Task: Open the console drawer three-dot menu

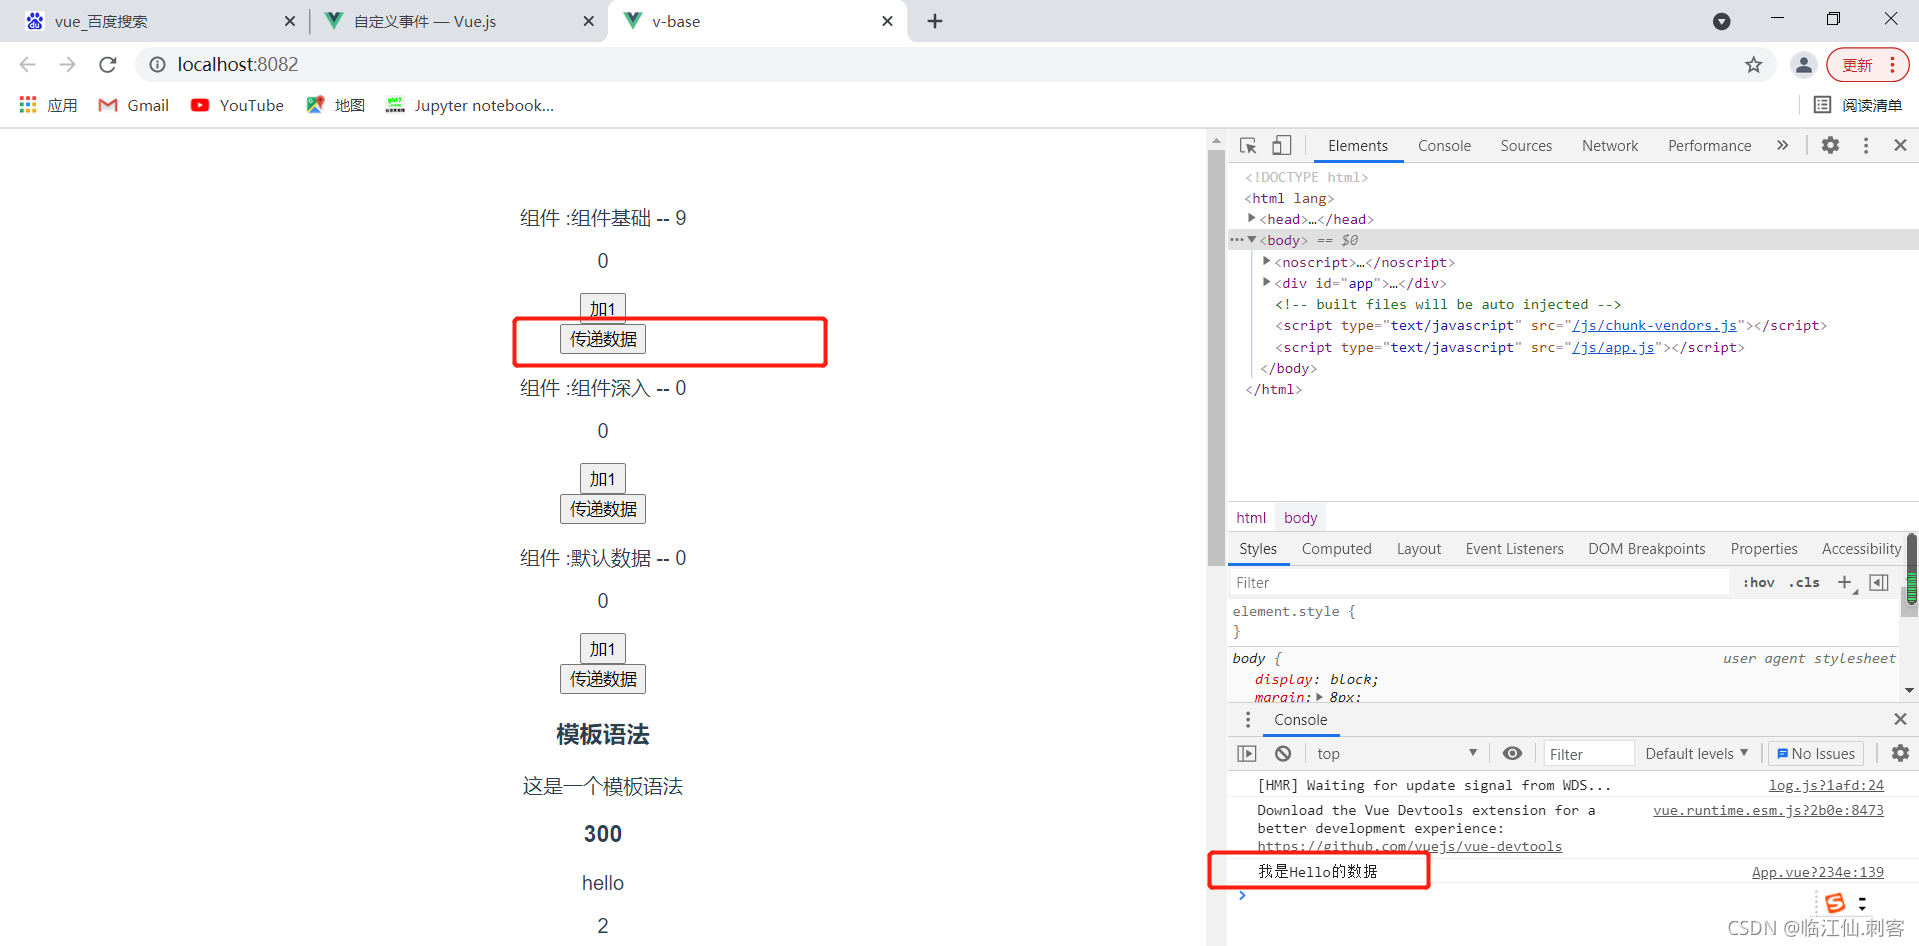Action: [x=1247, y=720]
